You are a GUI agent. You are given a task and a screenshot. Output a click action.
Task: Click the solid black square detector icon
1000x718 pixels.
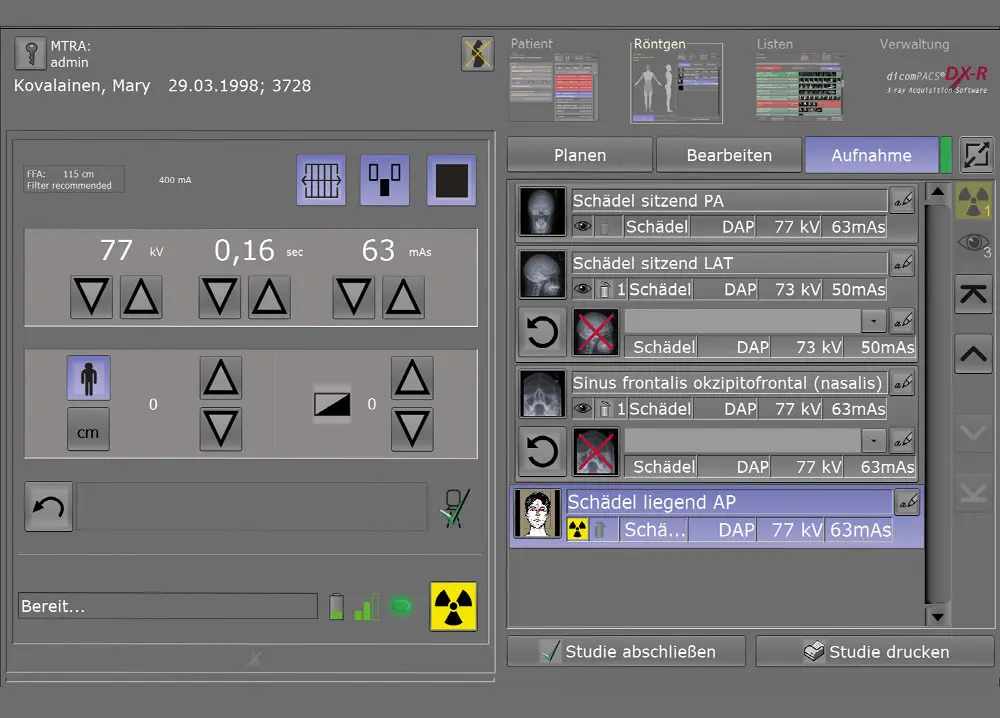(x=451, y=181)
